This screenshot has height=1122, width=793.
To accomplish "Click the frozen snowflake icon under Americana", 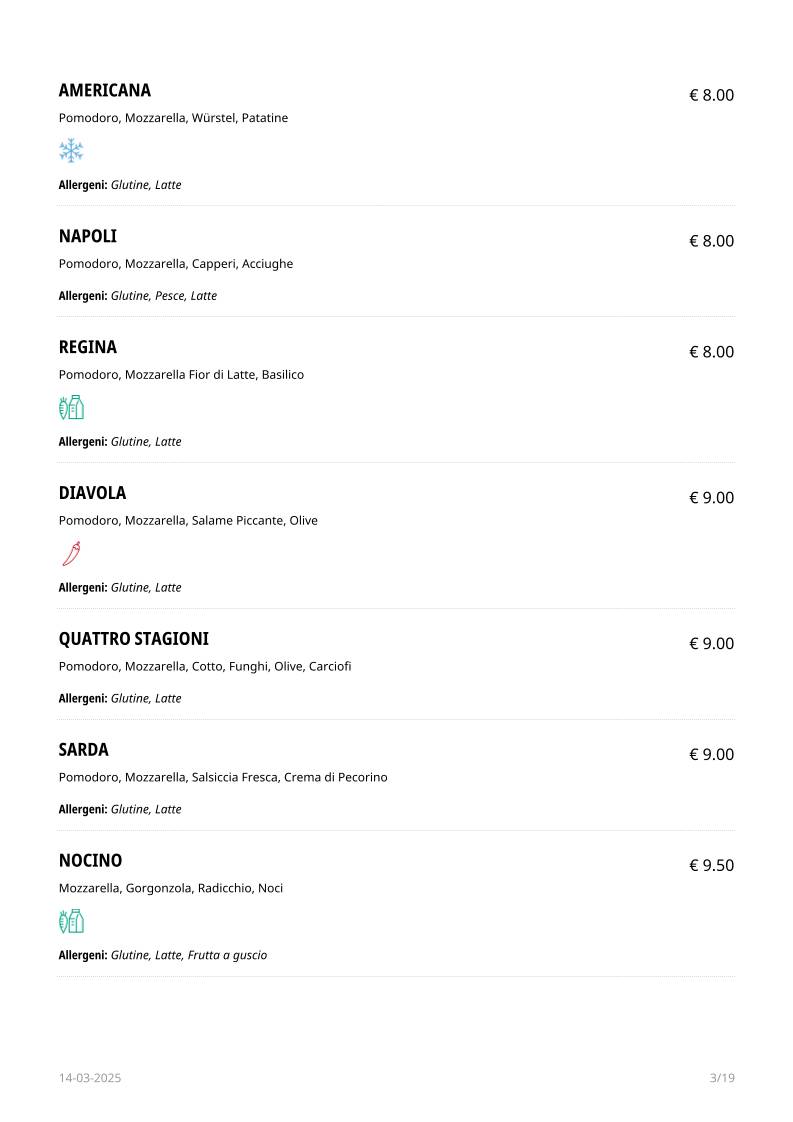I will [x=71, y=151].
